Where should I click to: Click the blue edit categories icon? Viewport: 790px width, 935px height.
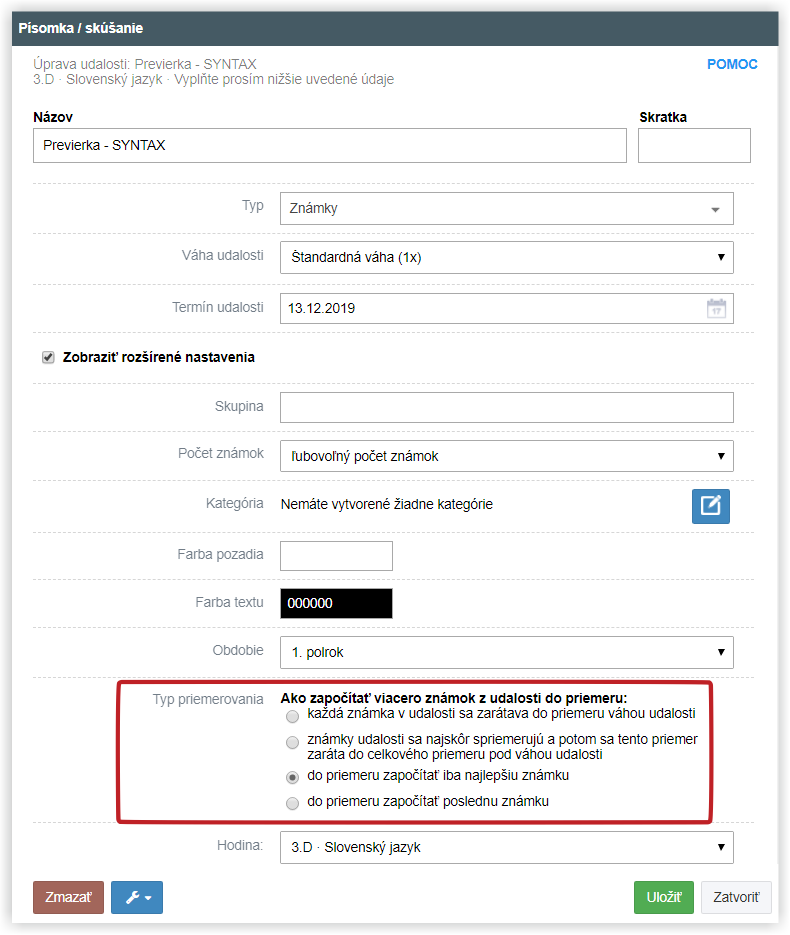click(711, 506)
